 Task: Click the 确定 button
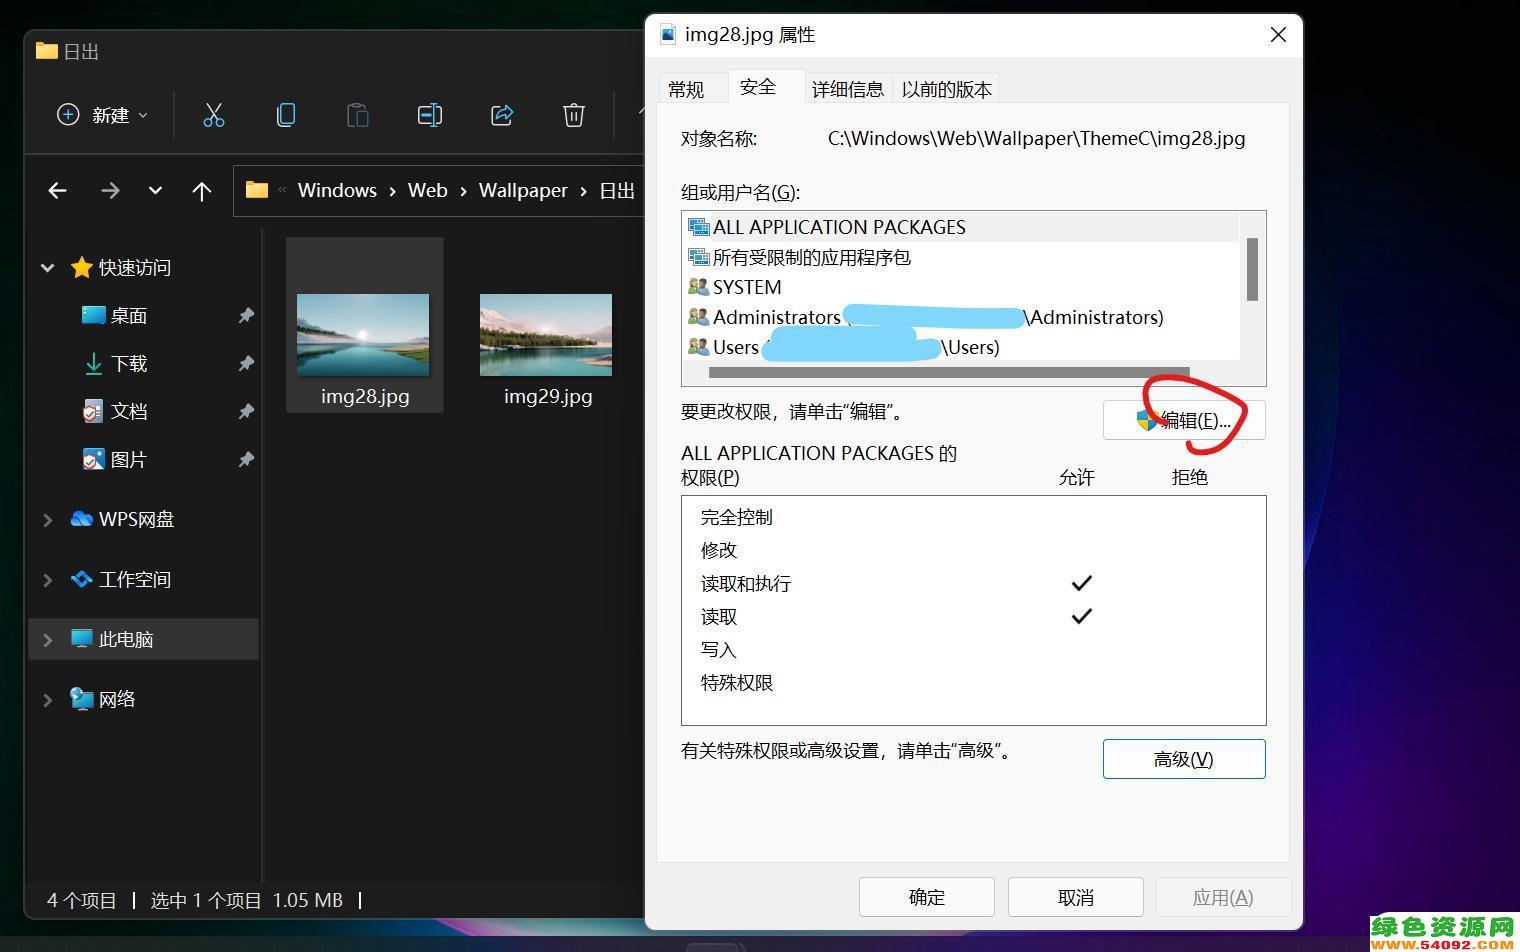(927, 897)
